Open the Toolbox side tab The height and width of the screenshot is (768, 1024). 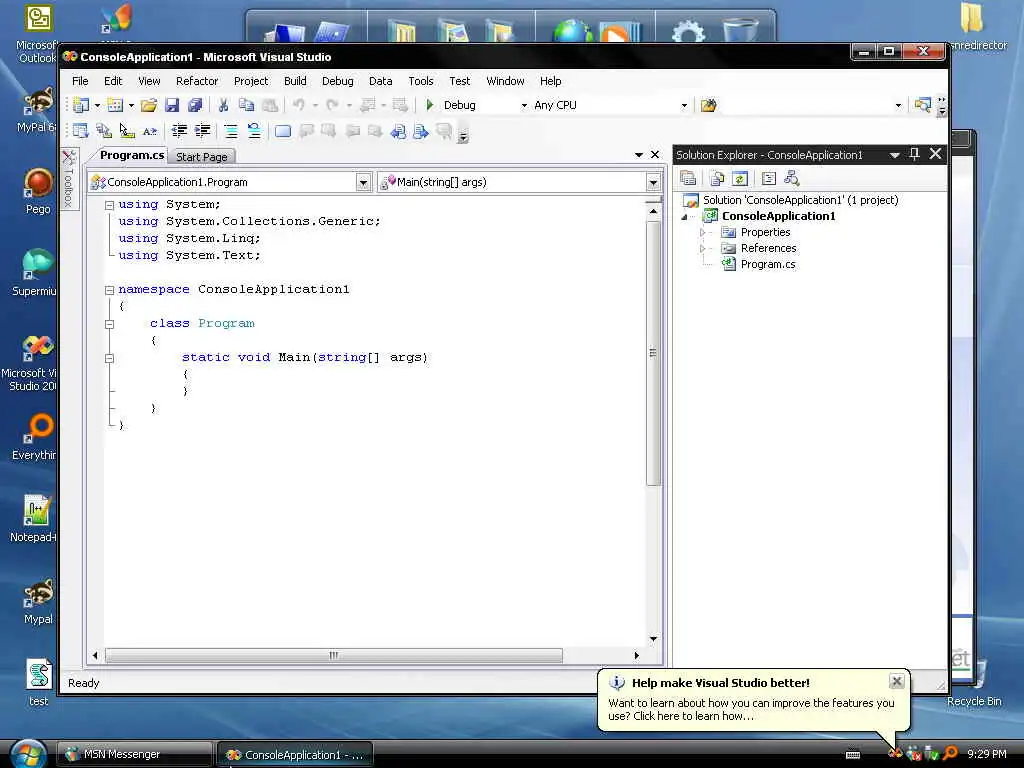(69, 178)
